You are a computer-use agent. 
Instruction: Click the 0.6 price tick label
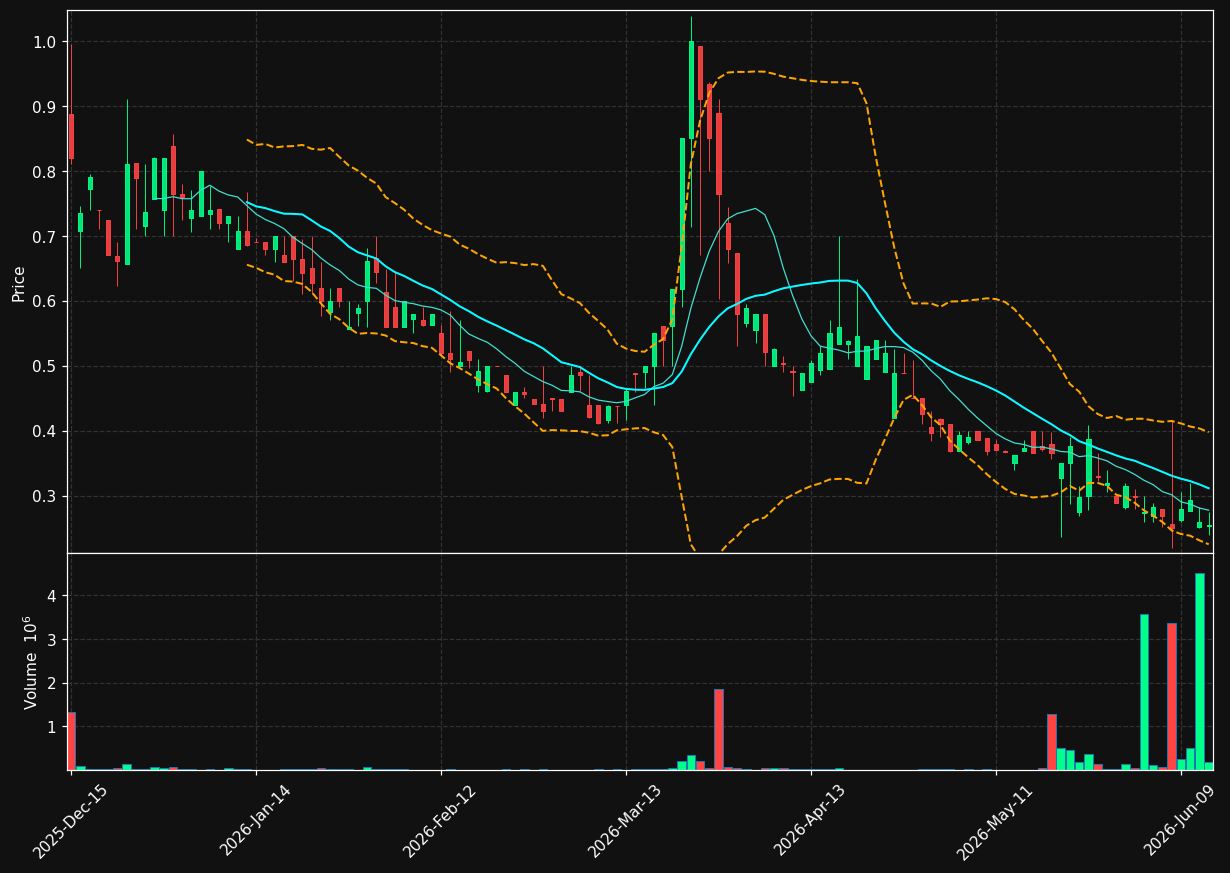coord(45,302)
